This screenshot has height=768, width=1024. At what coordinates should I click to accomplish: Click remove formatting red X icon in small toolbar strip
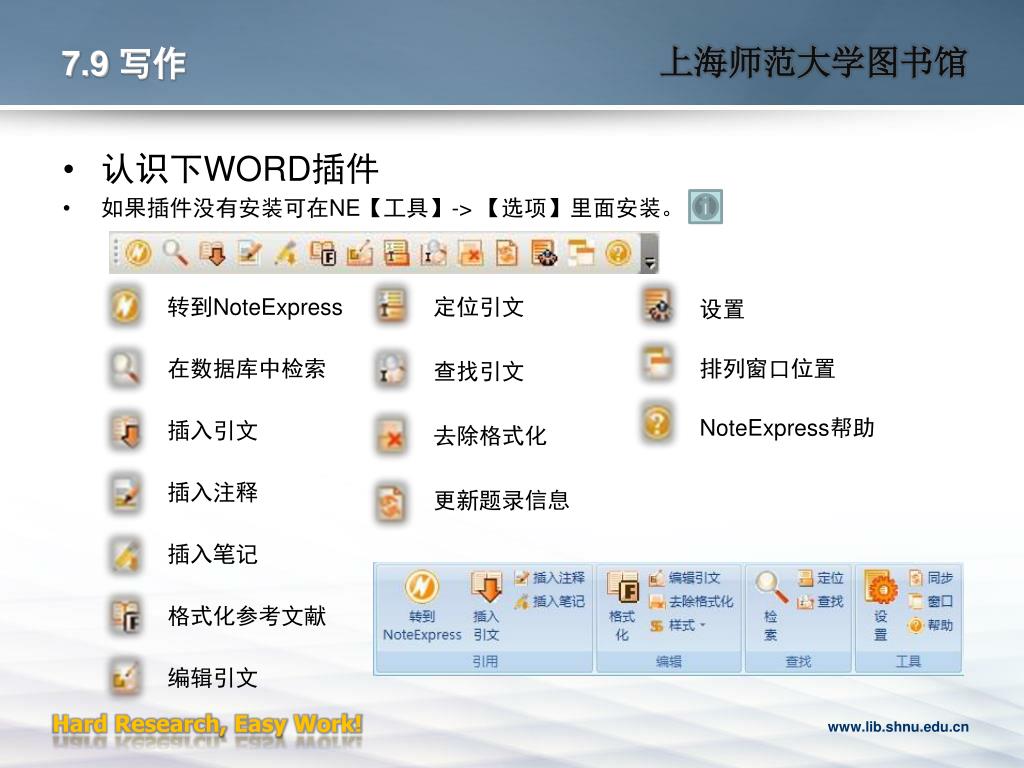[470, 253]
